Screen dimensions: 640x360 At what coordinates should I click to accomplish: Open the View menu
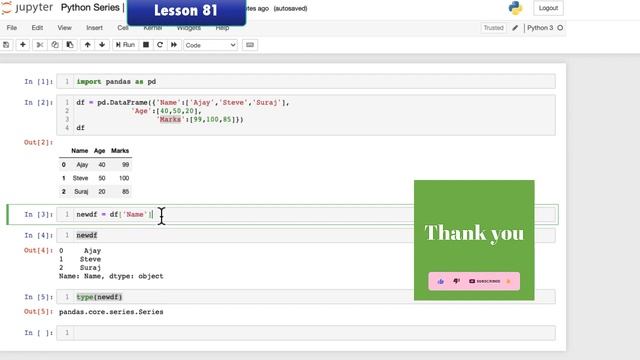pyautogui.click(x=64, y=28)
